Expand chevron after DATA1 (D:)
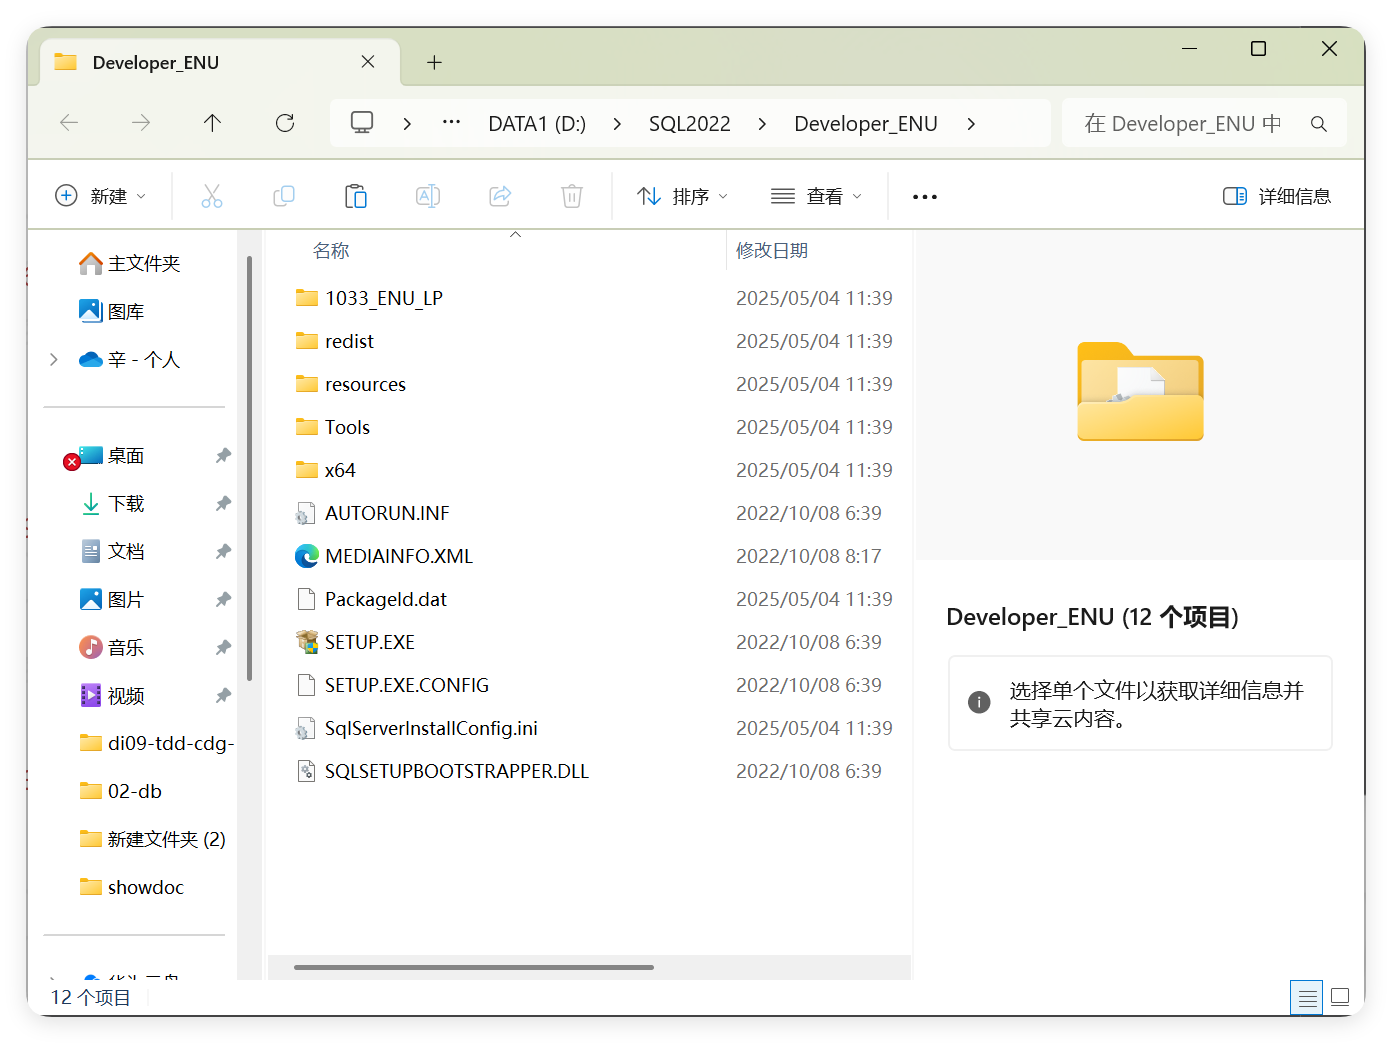The width and height of the screenshot is (1392, 1043). pos(617,123)
